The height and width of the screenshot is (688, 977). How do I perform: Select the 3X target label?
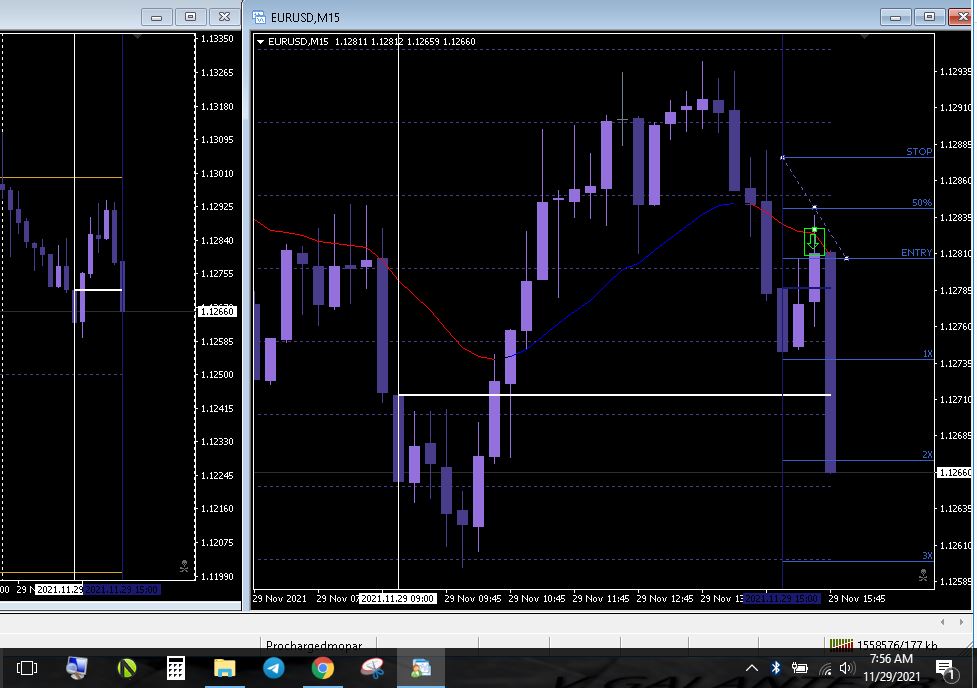coord(927,555)
